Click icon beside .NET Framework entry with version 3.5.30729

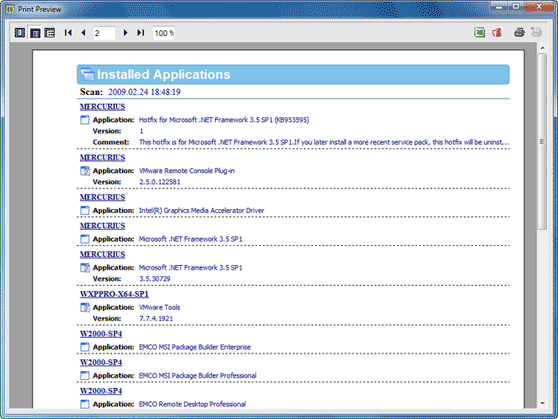(x=85, y=268)
